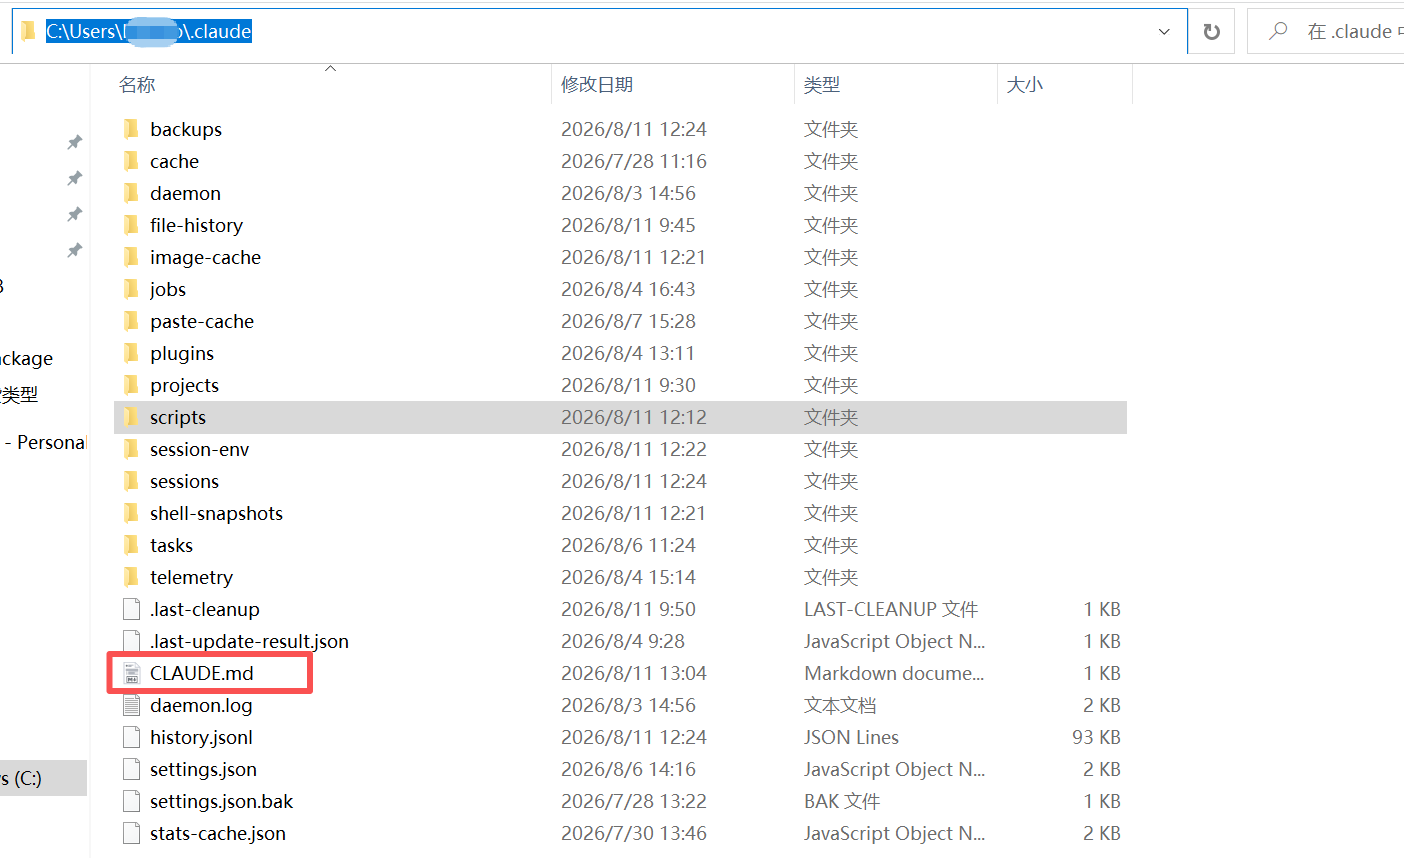
Task: Select the cache folder icon
Action: coord(131,161)
